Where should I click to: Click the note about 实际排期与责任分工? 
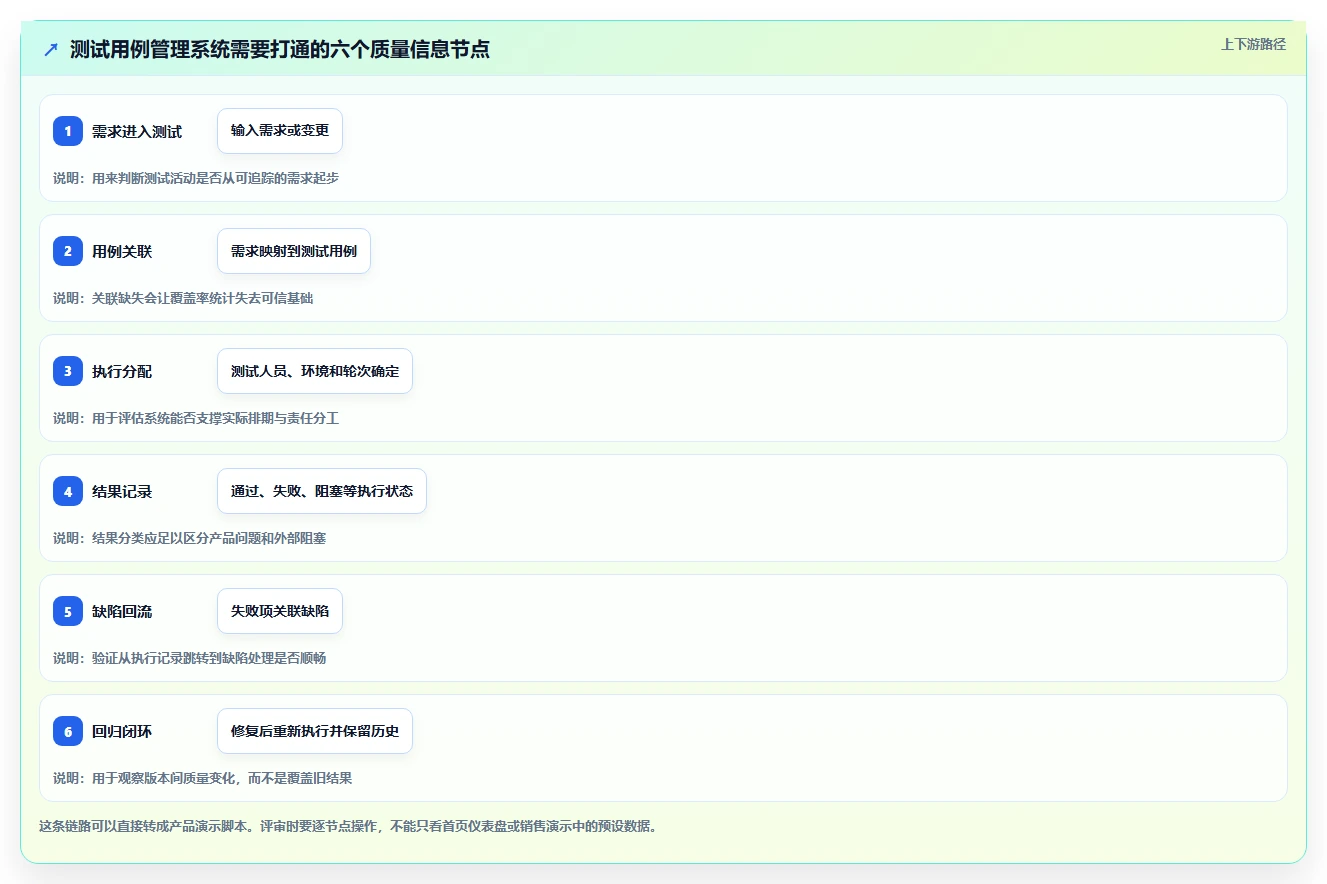pos(196,418)
